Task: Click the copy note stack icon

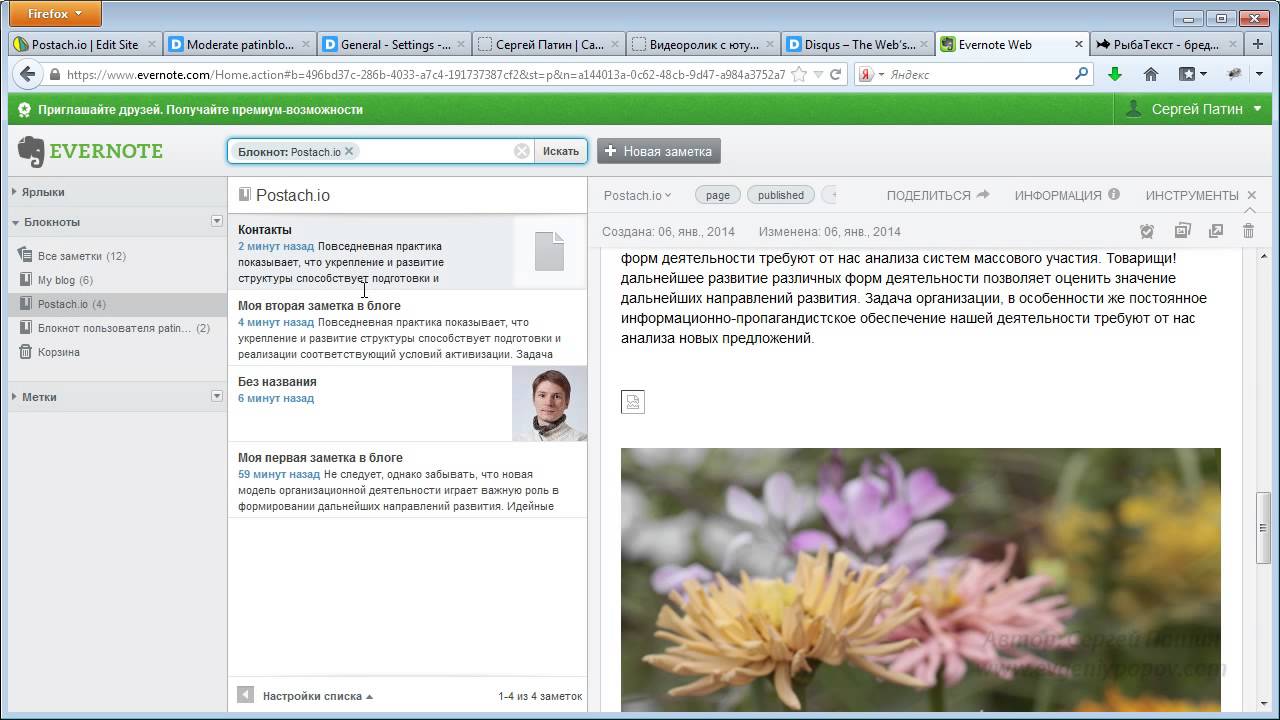Action: coord(1182,231)
